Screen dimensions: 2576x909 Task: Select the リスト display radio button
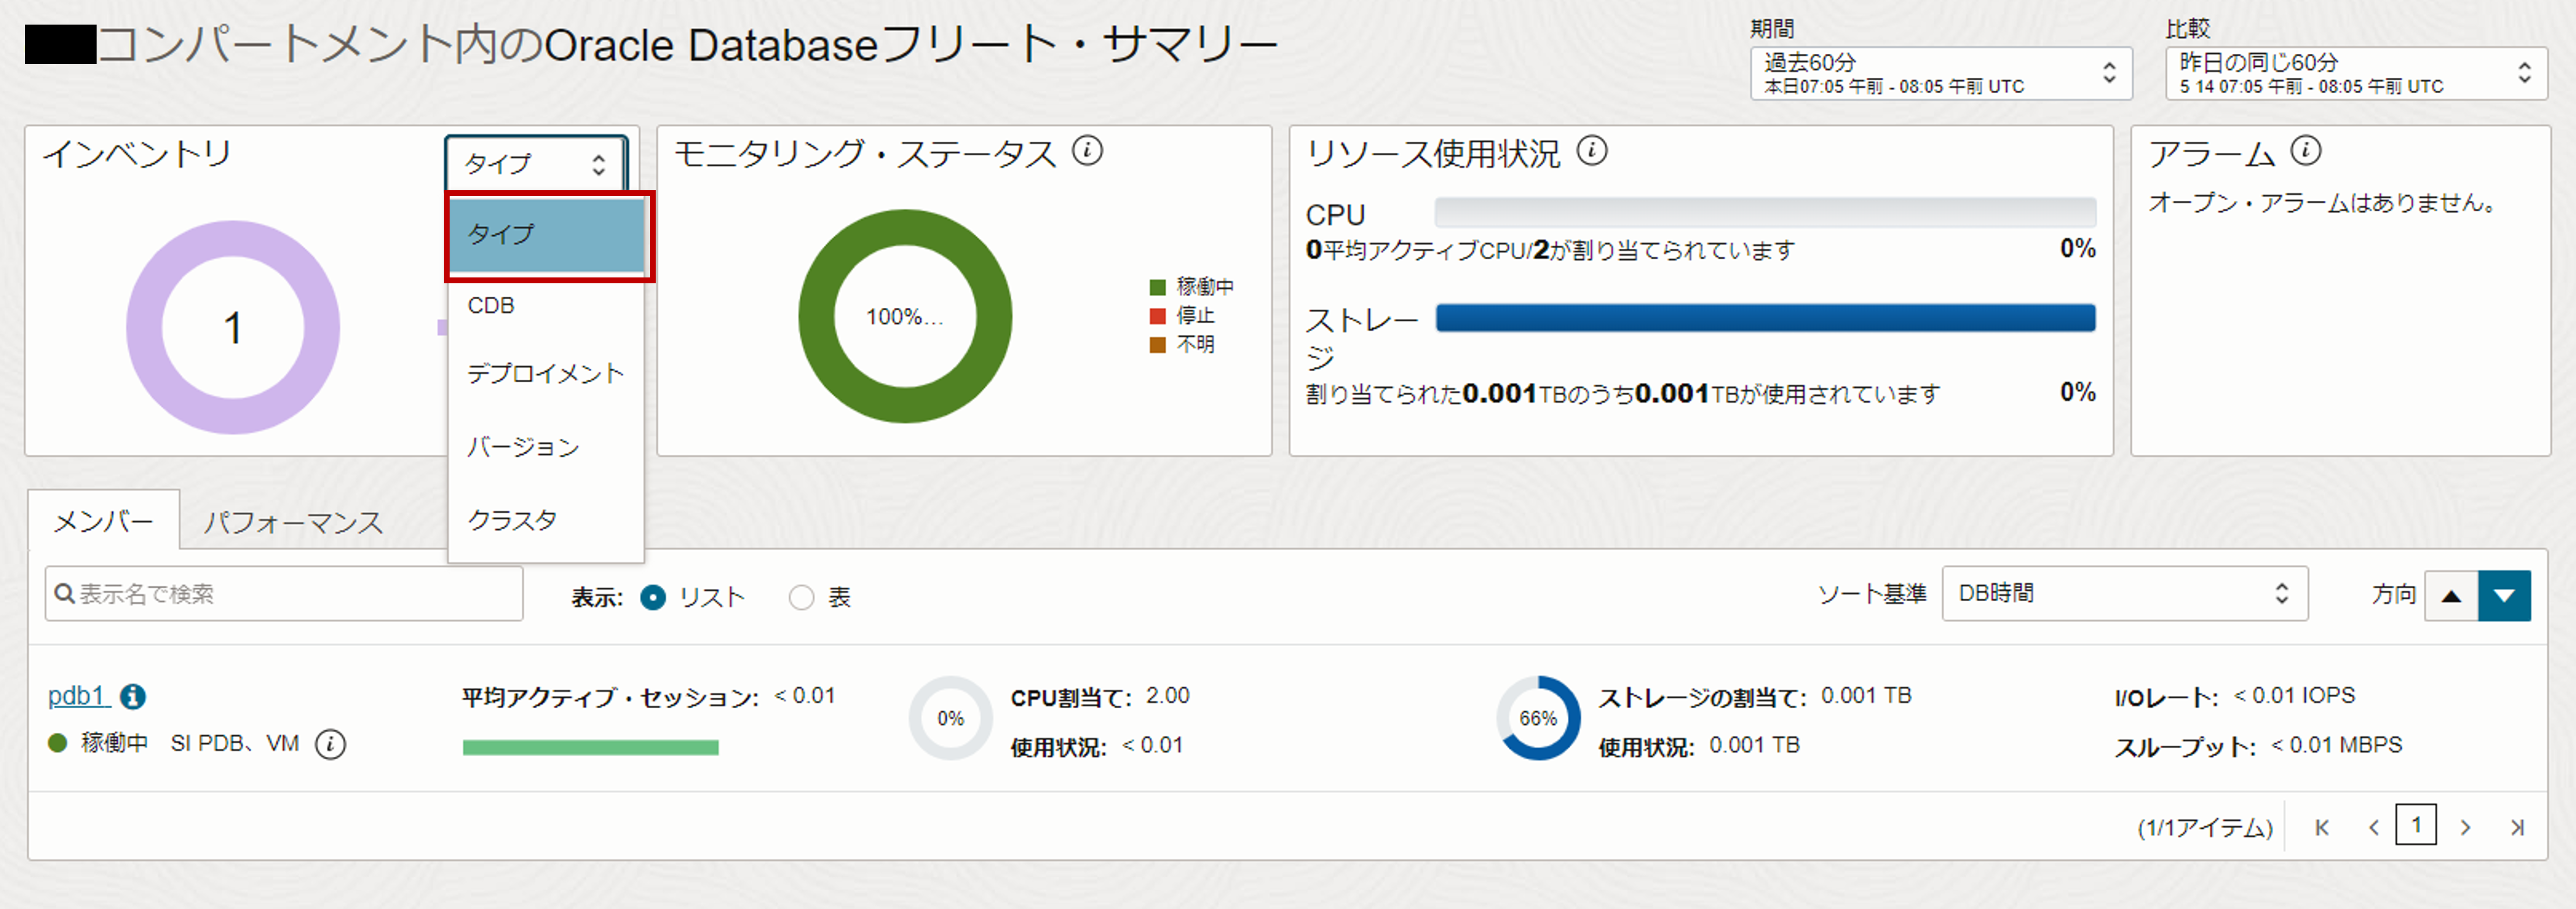tap(653, 597)
